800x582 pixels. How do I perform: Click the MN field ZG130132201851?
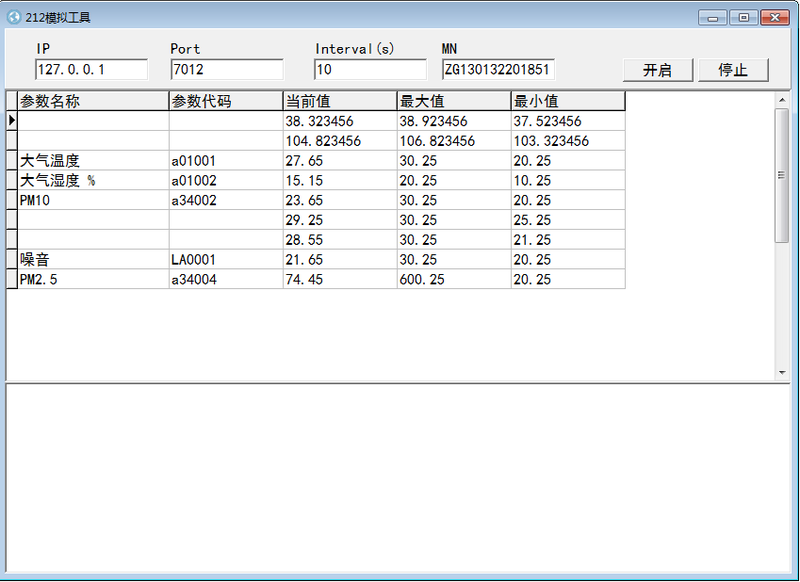[x=498, y=69]
